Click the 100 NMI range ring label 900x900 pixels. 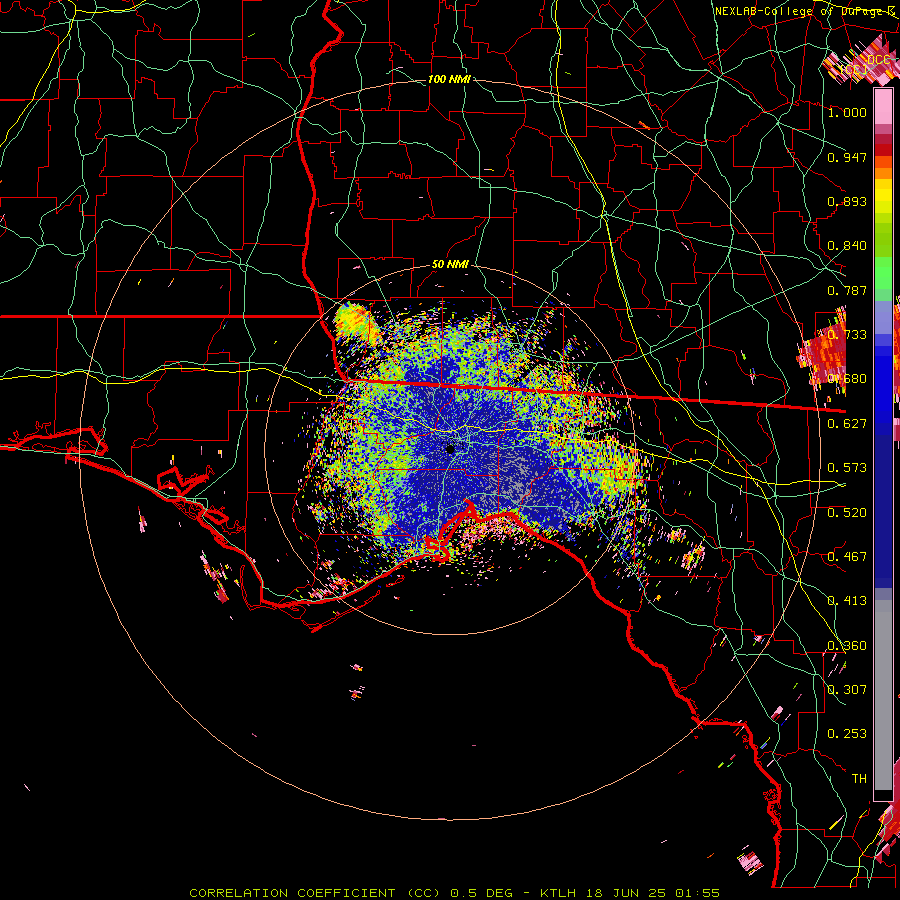[x=449, y=79]
